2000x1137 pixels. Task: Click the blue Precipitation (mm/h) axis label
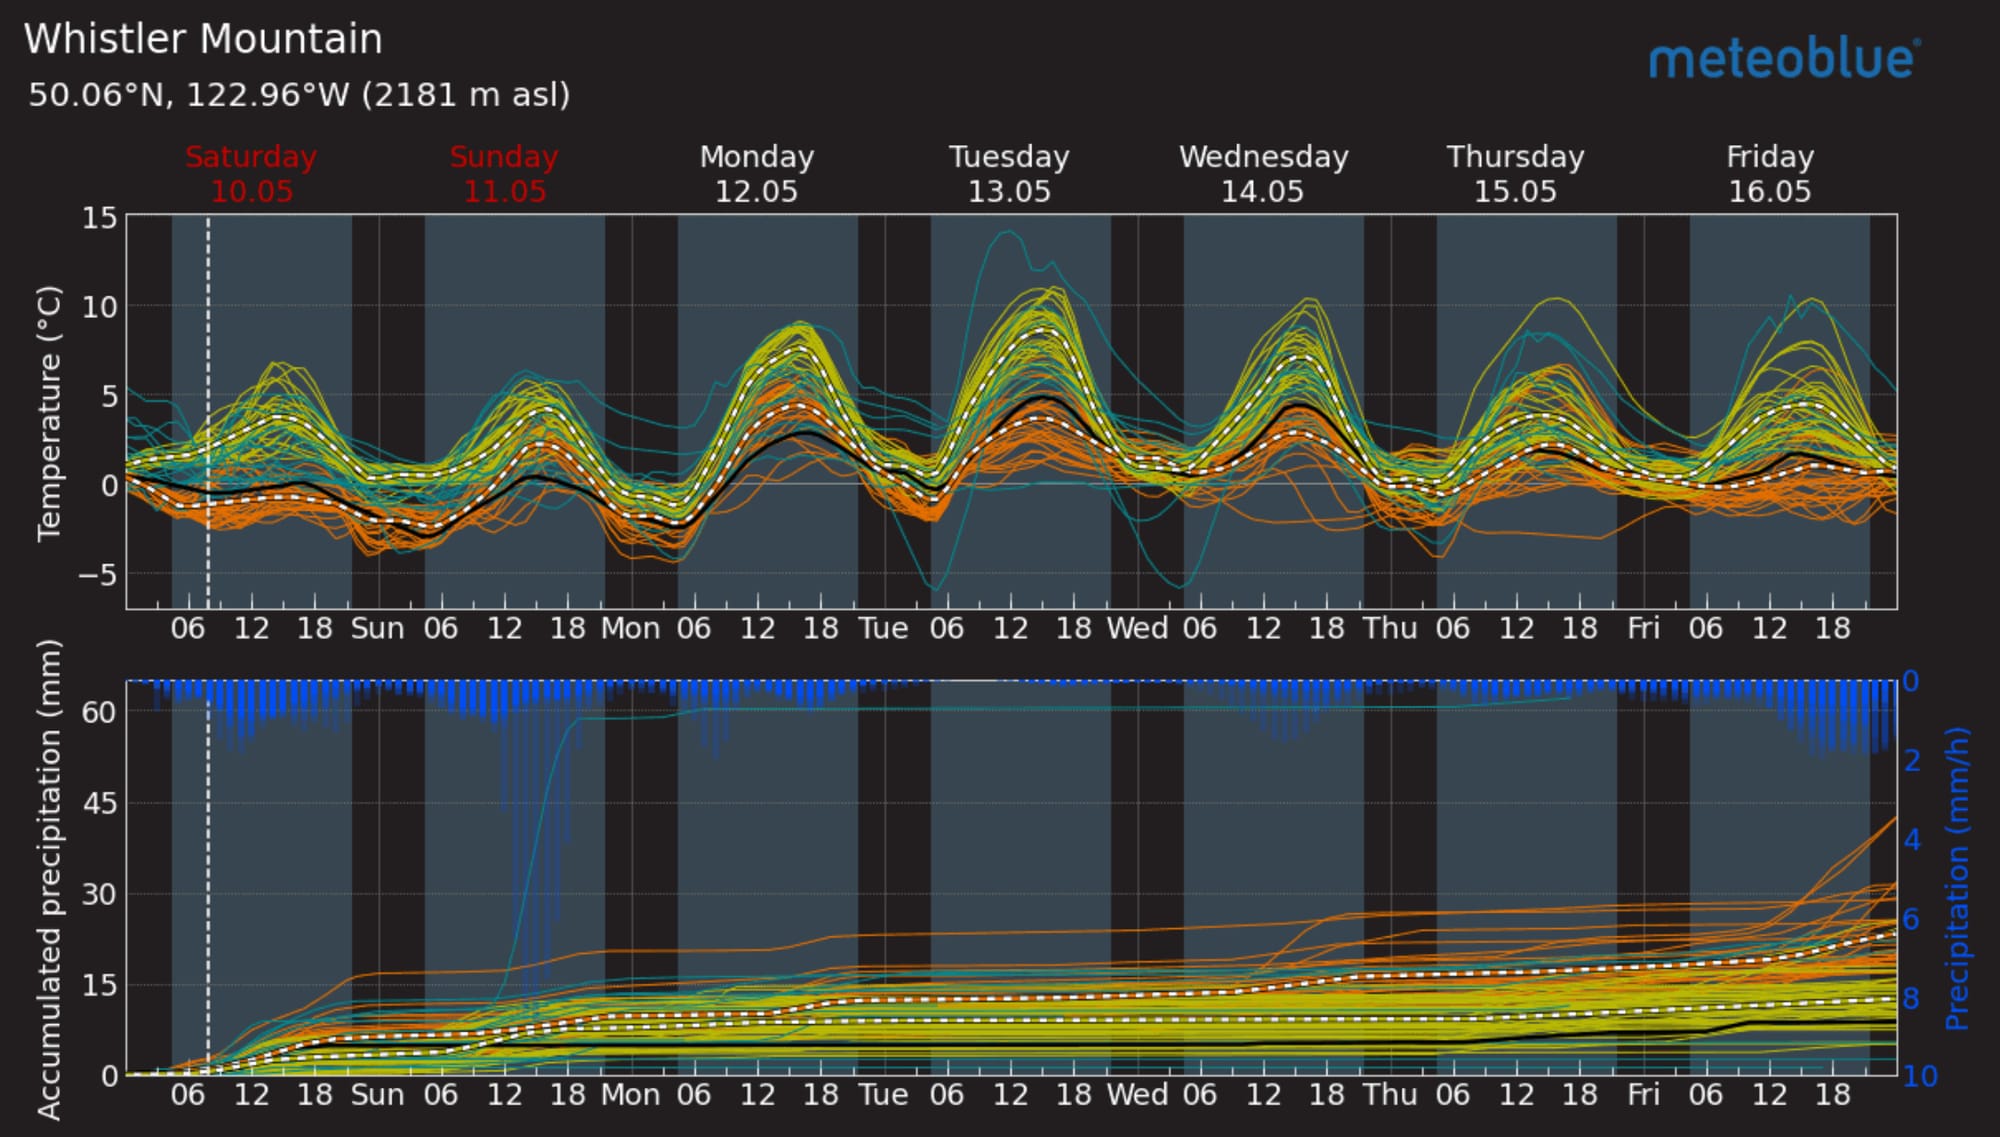tap(1956, 878)
